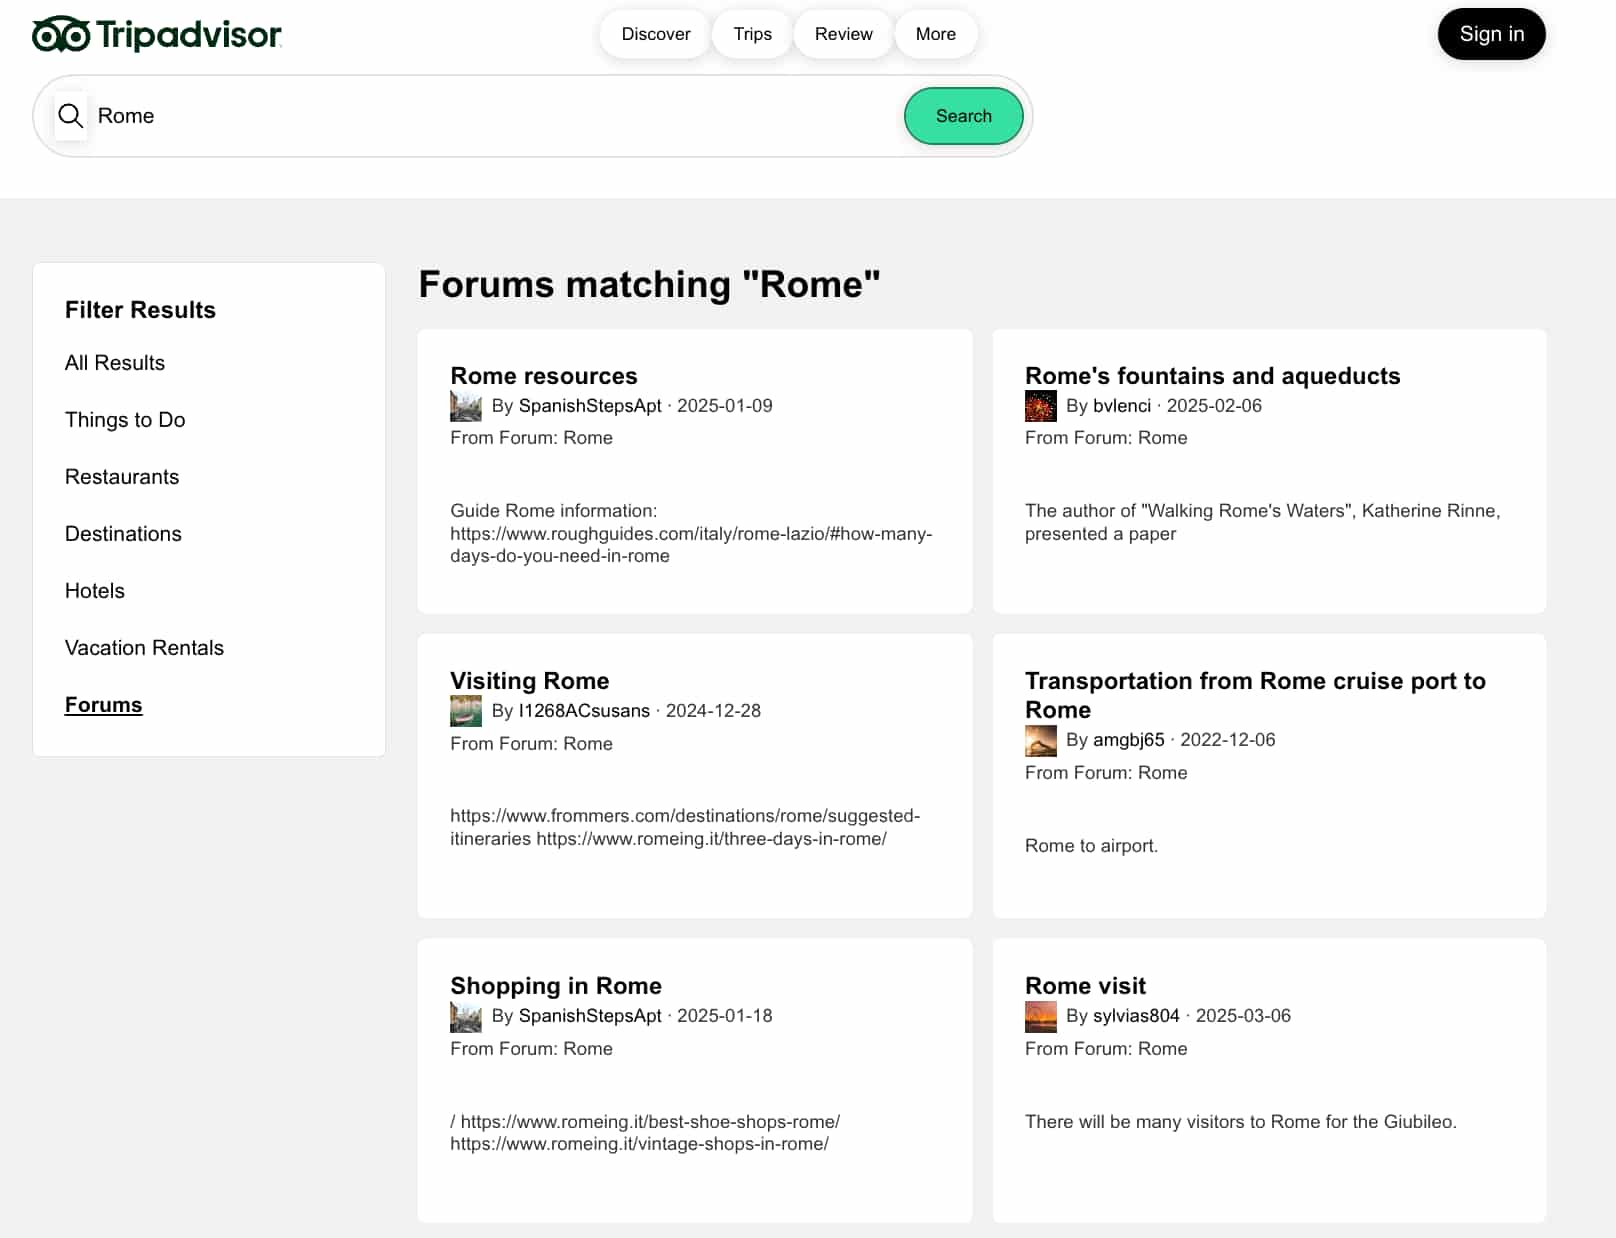Click the roughguides.com URL text
The width and height of the screenshot is (1616, 1238).
[690, 545]
